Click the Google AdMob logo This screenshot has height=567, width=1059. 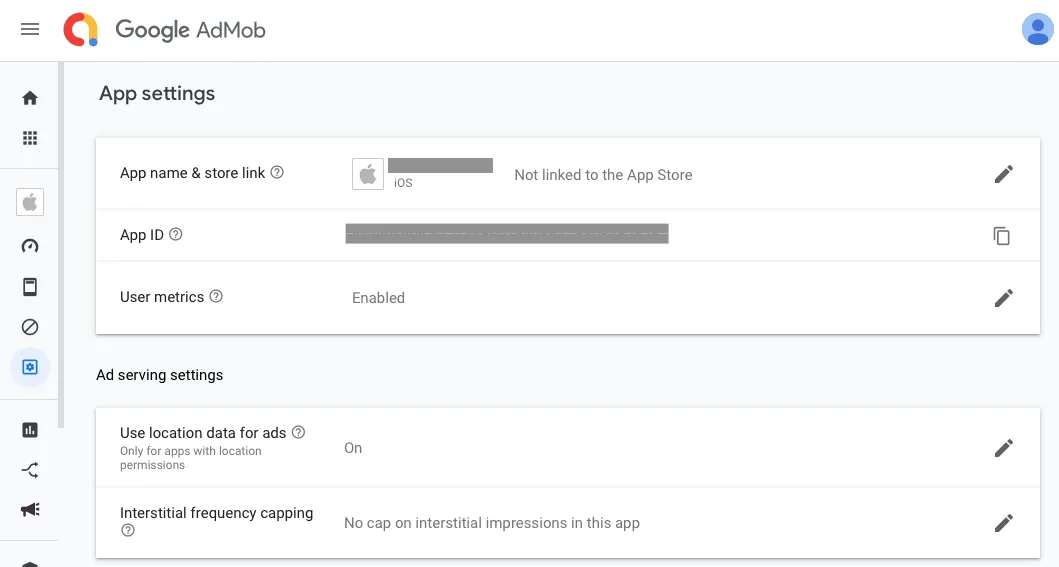click(x=165, y=30)
